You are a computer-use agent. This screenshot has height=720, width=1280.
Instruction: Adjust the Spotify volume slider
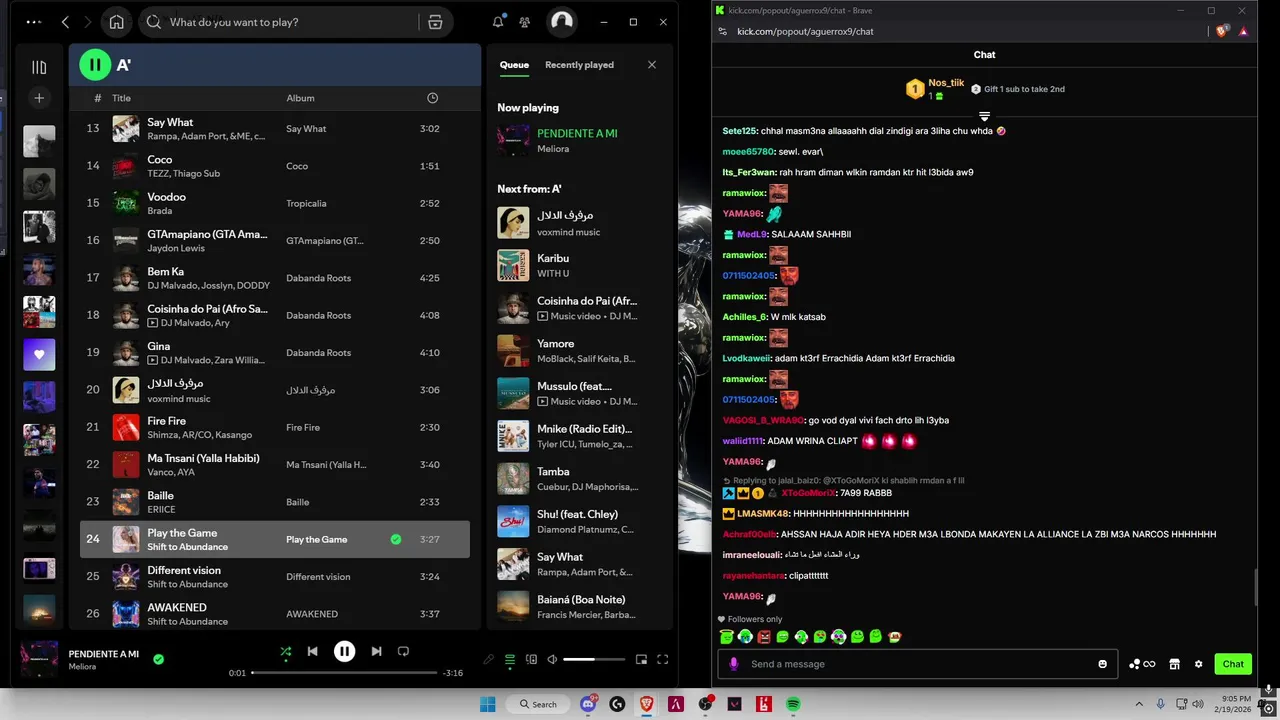click(593, 659)
